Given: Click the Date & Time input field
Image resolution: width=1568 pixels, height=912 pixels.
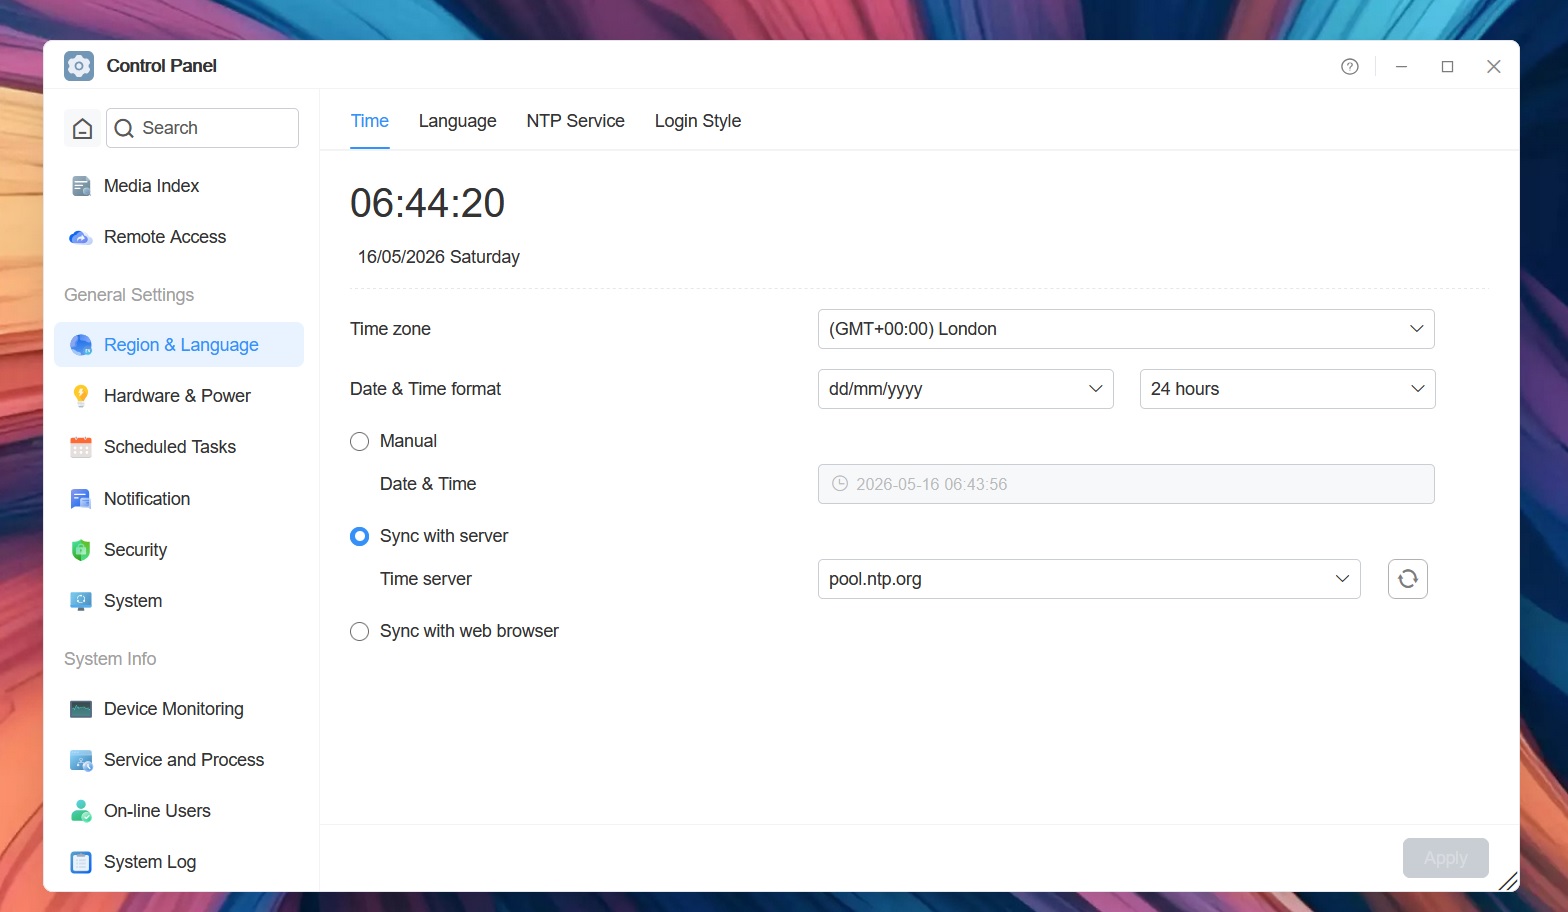Looking at the screenshot, I should (x=1126, y=484).
